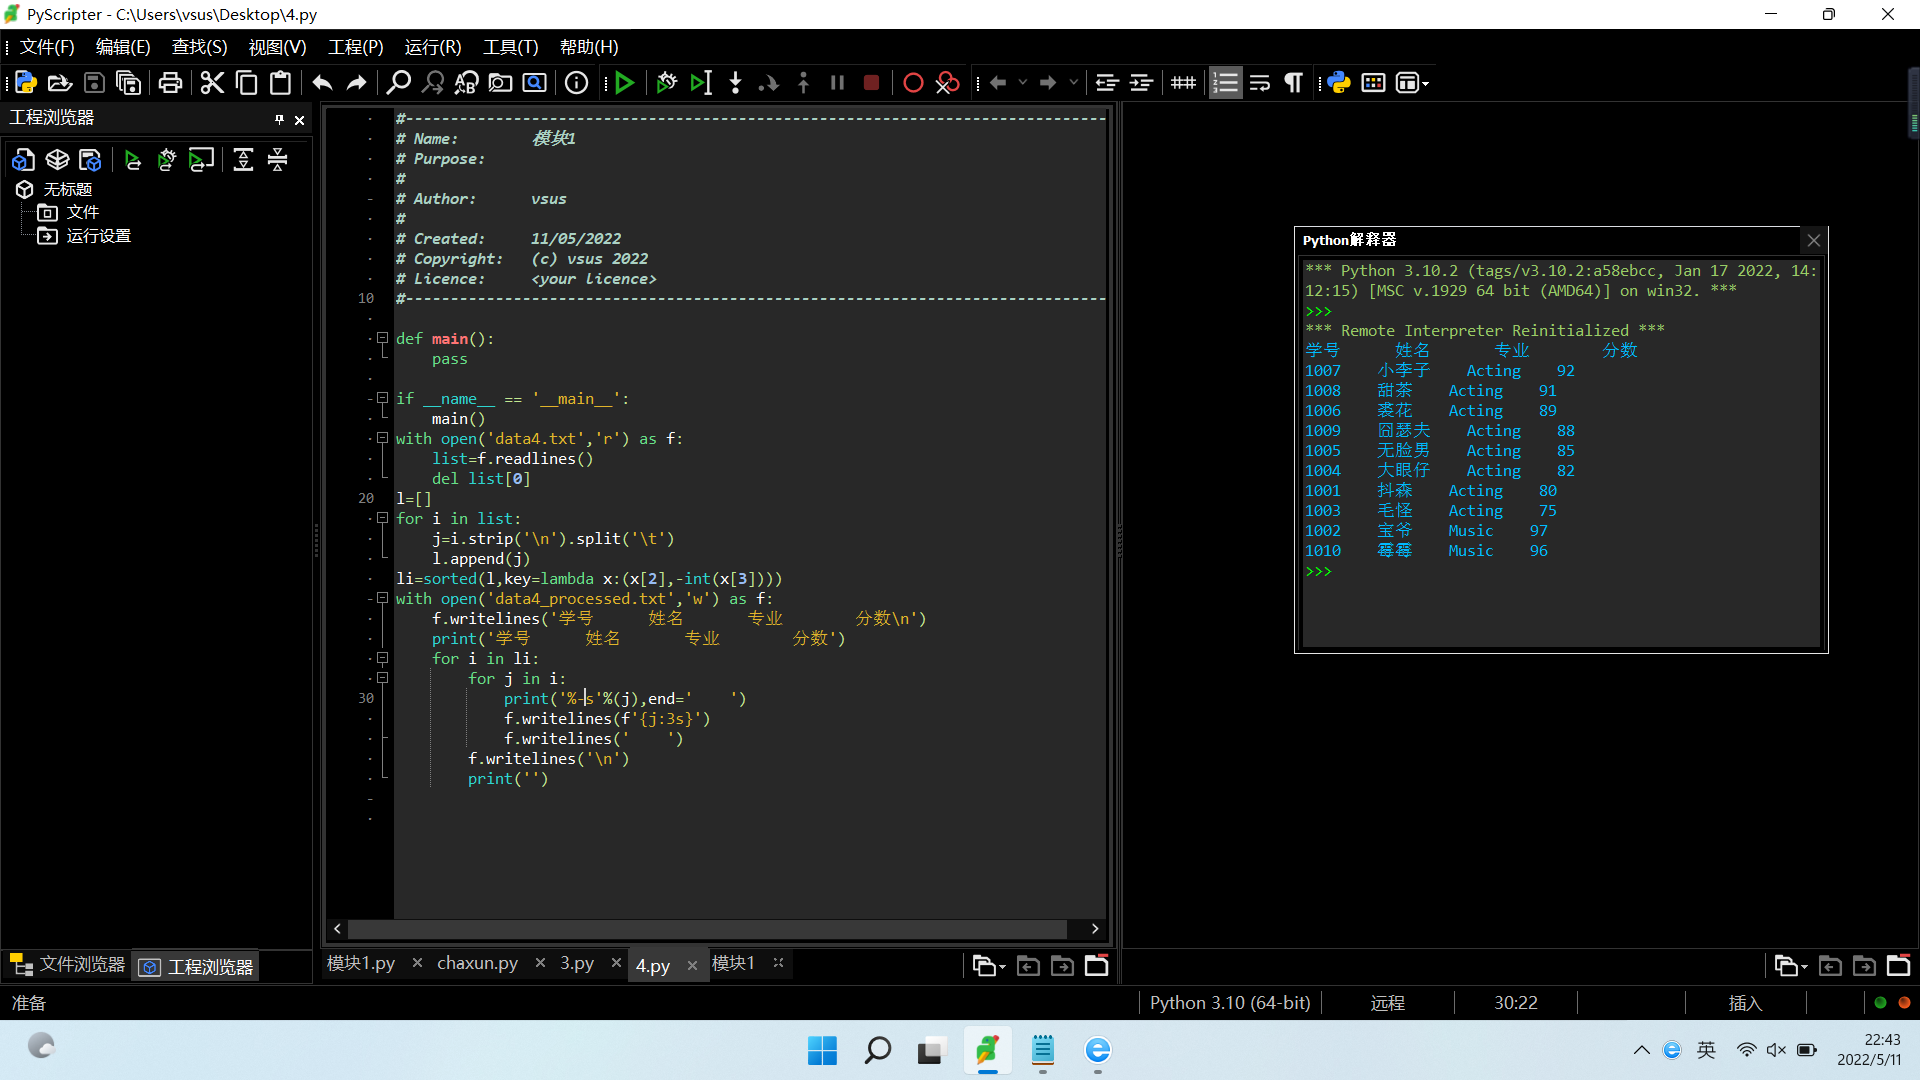Open the 运行(R) menu
The height and width of the screenshot is (1080, 1920).
pyautogui.click(x=432, y=47)
